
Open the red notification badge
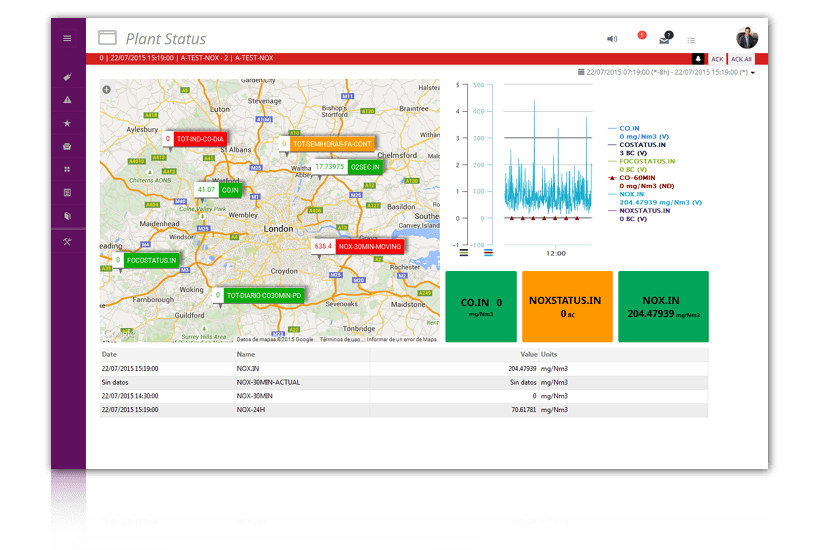(642, 35)
